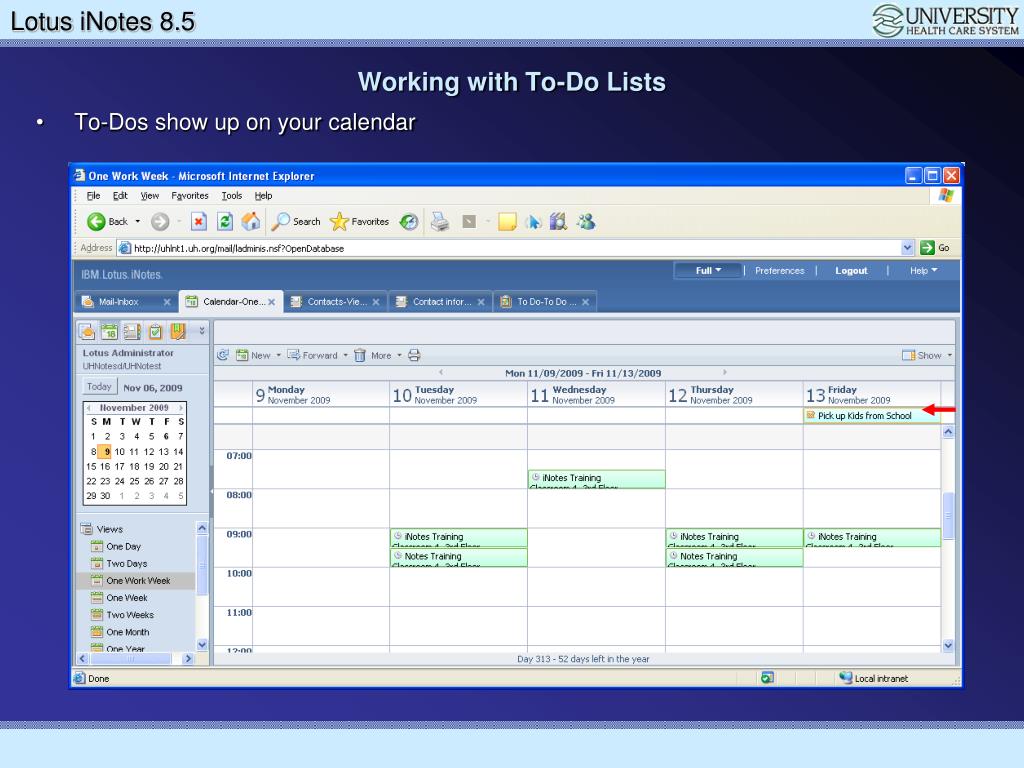The height and width of the screenshot is (768, 1024).
Task: Click the browser Back button
Action: point(108,222)
